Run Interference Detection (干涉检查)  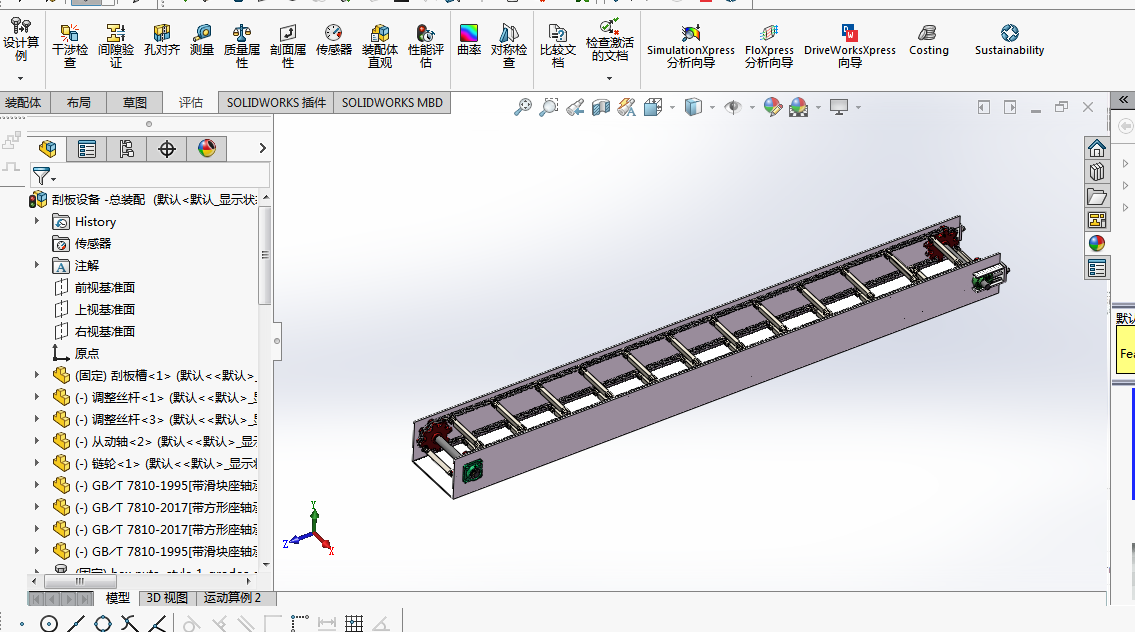tap(69, 46)
